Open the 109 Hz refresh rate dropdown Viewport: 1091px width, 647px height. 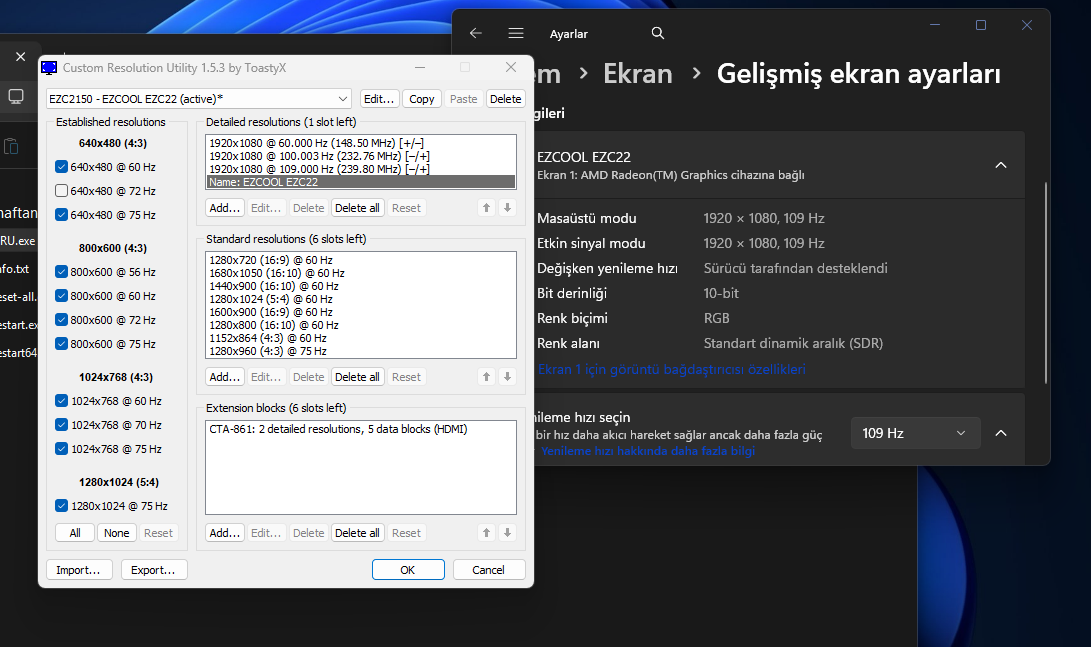point(916,433)
